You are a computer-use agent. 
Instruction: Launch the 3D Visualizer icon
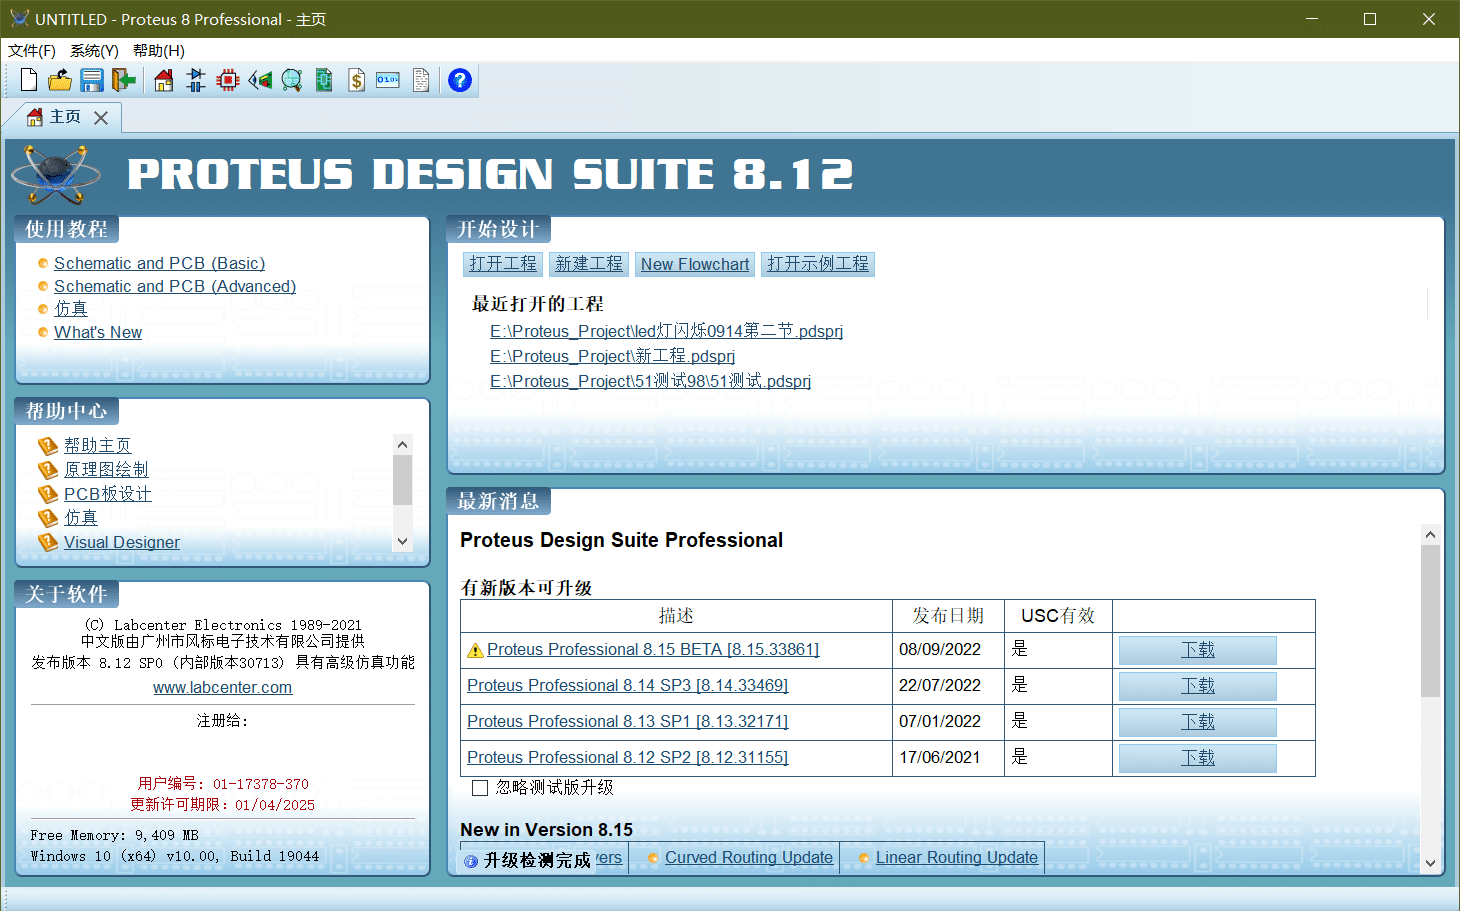tap(260, 80)
